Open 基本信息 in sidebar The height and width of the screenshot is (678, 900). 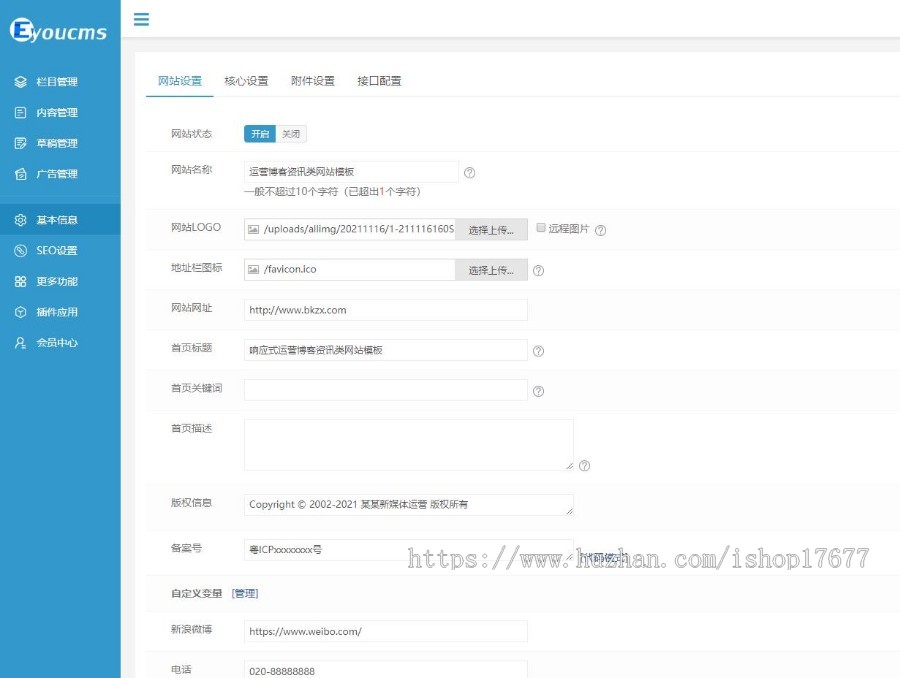60,220
